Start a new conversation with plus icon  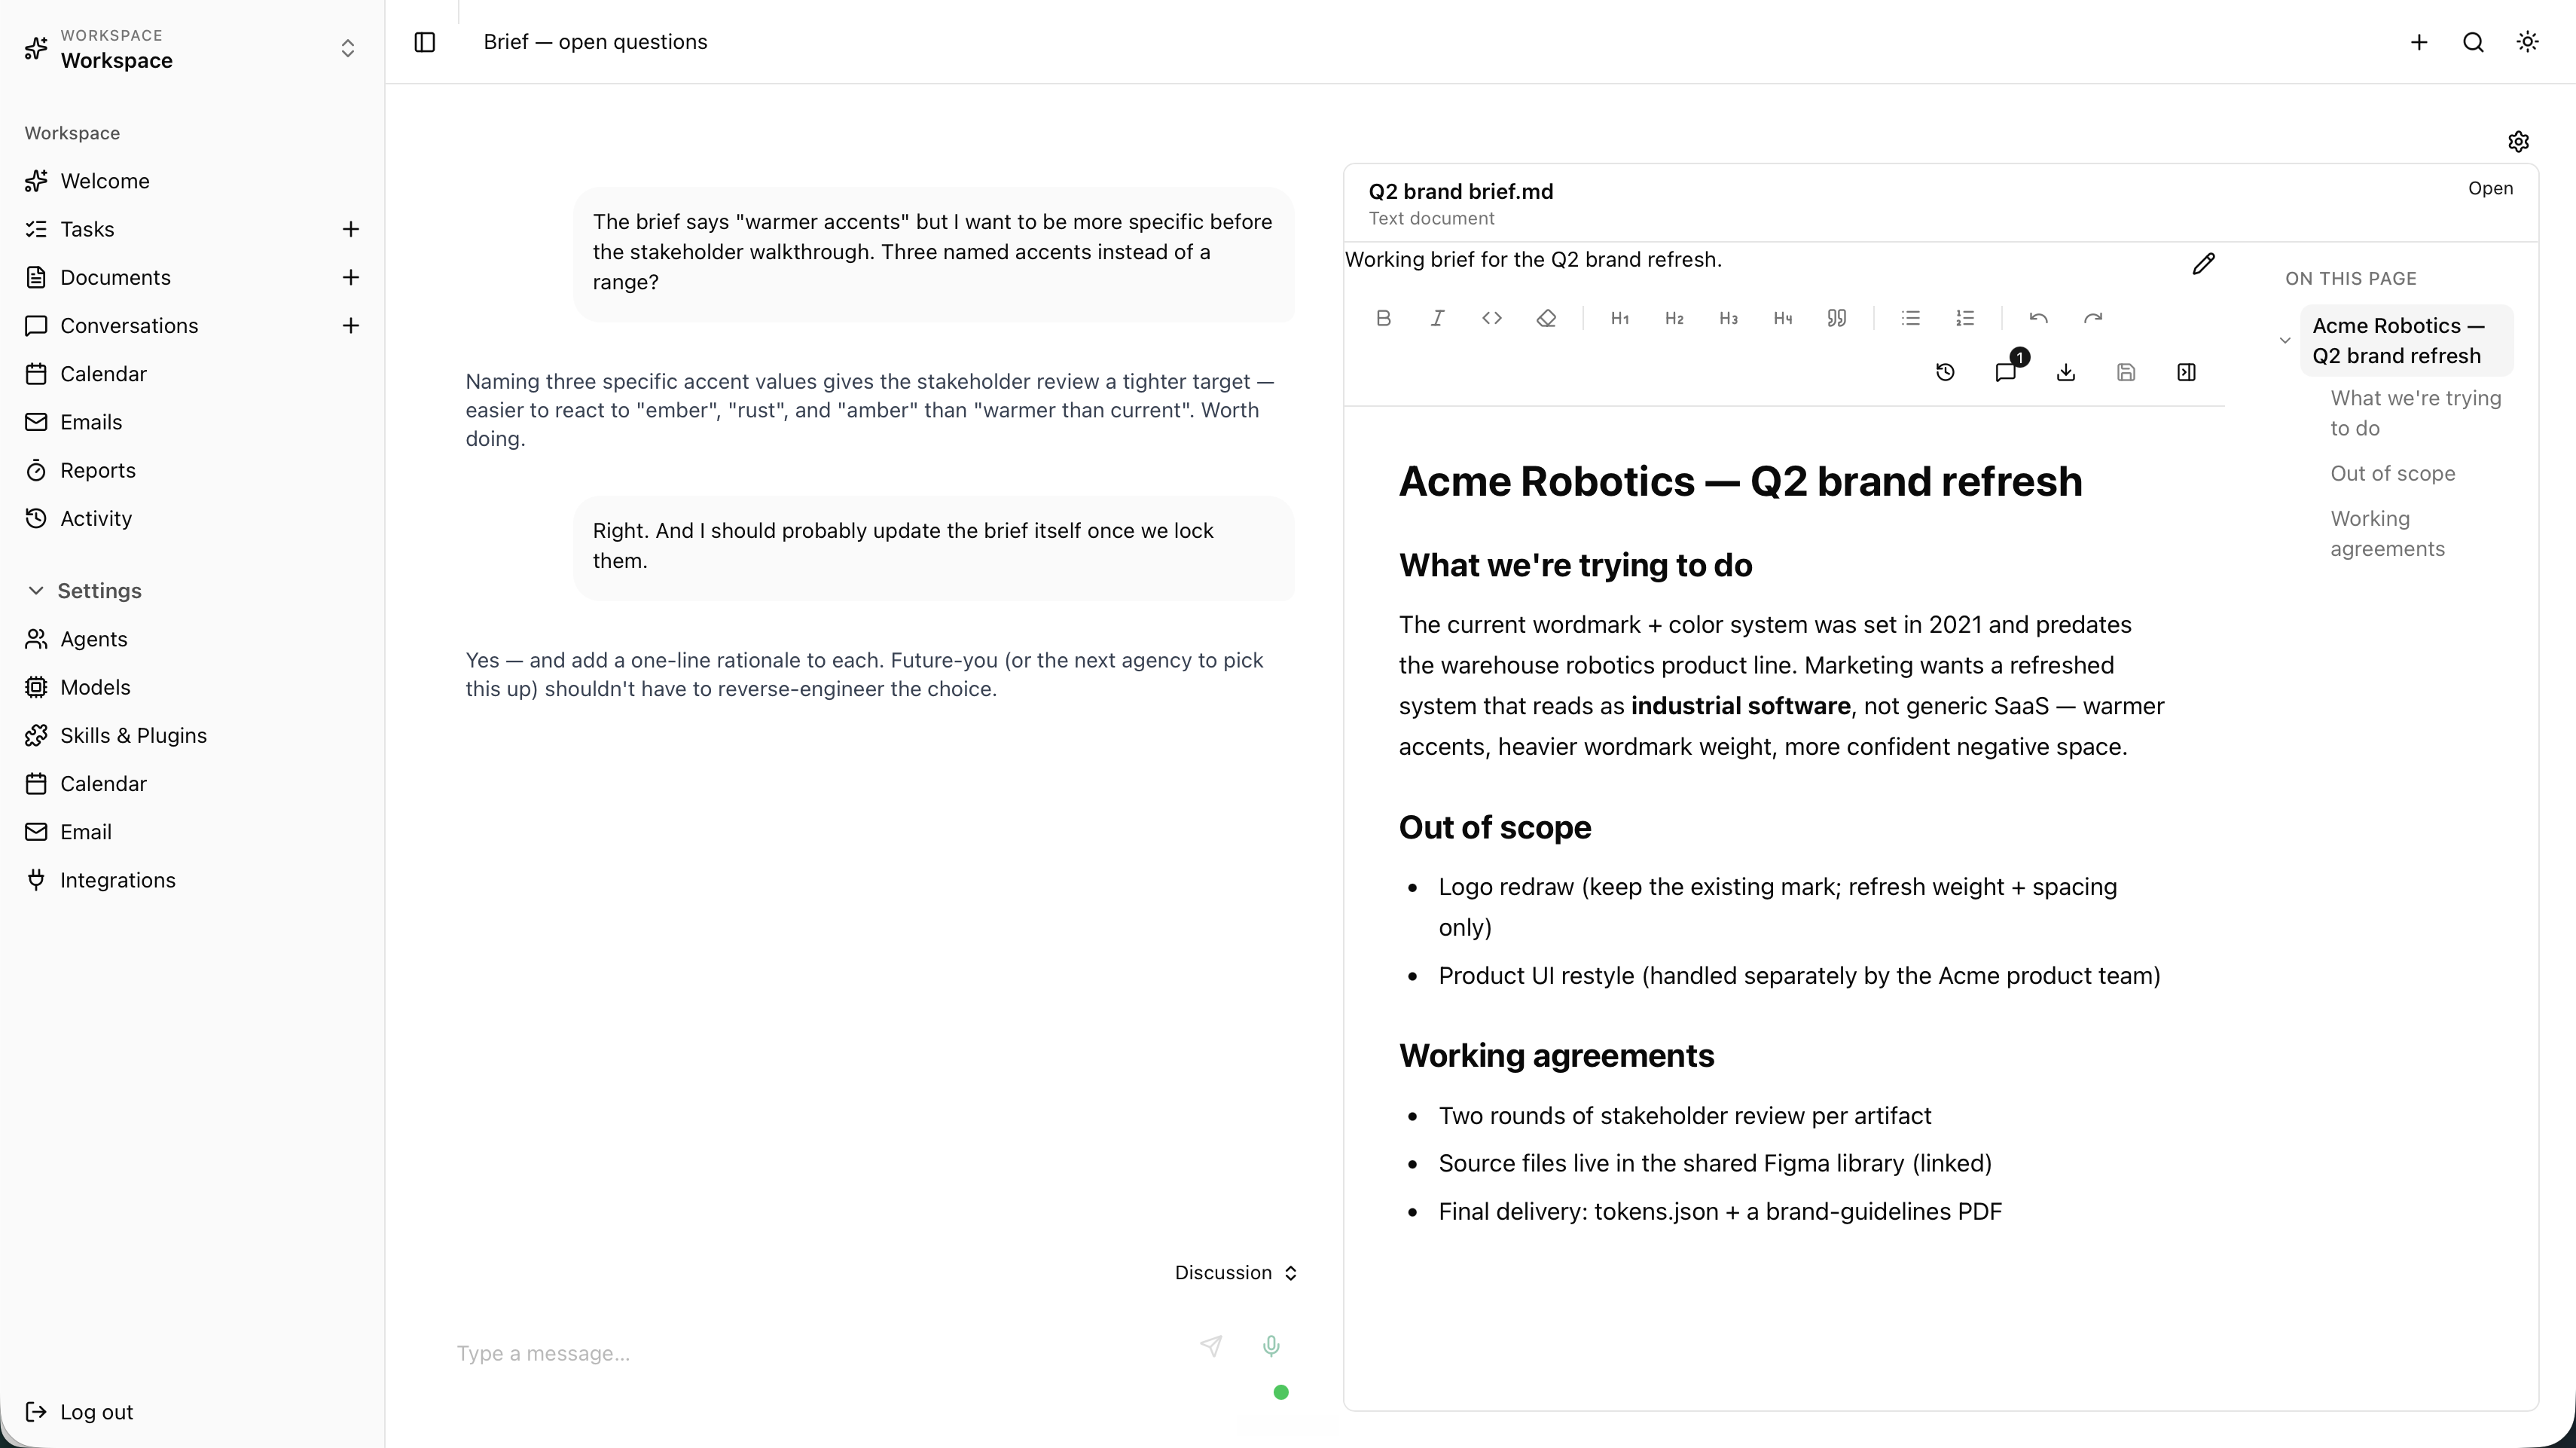click(351, 325)
